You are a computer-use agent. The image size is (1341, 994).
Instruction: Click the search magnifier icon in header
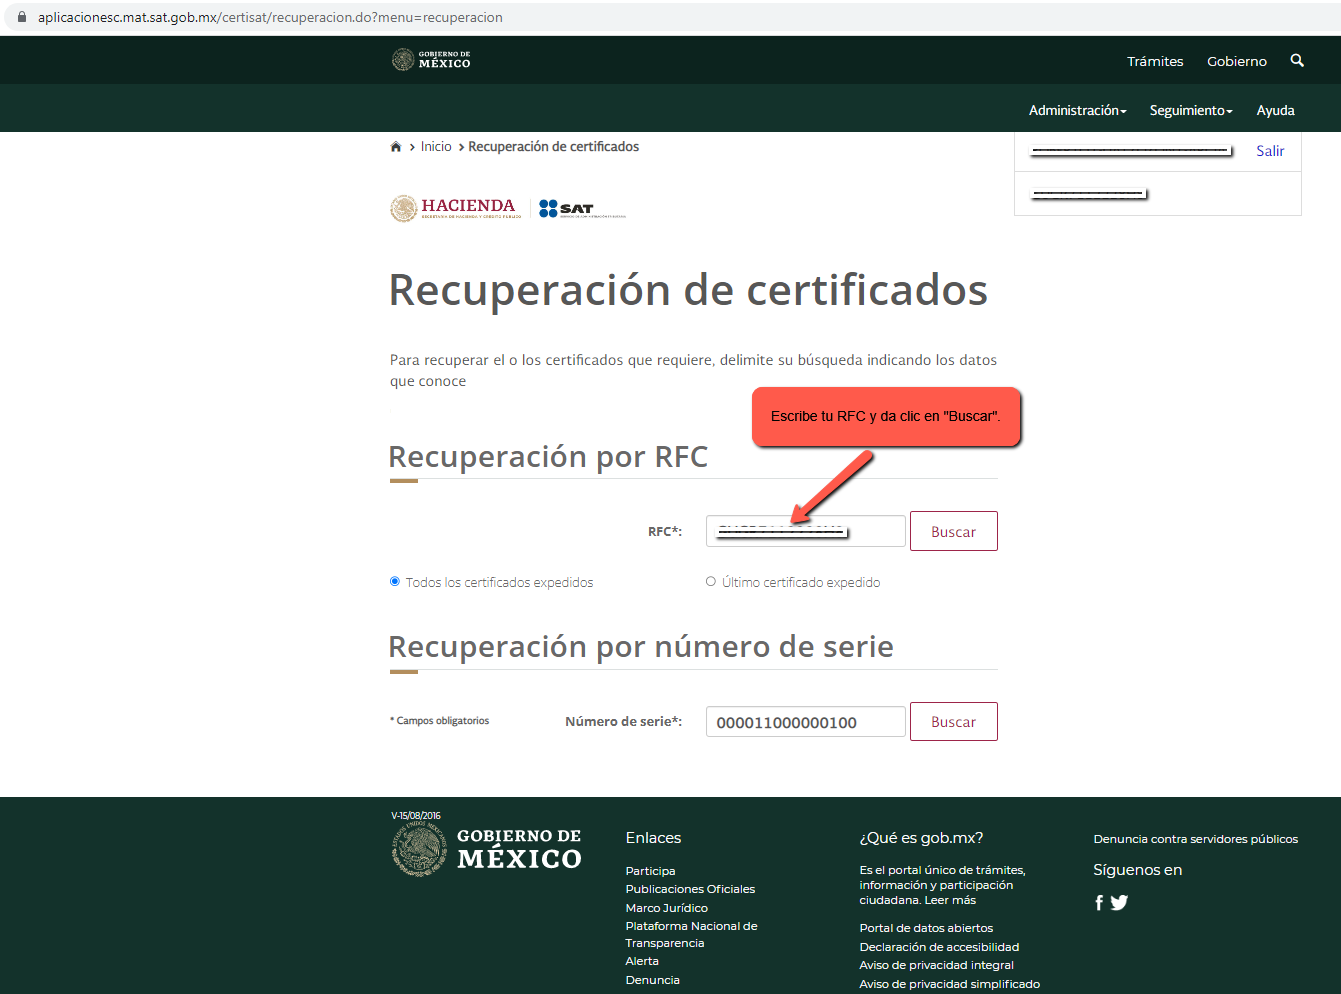[x=1297, y=61]
